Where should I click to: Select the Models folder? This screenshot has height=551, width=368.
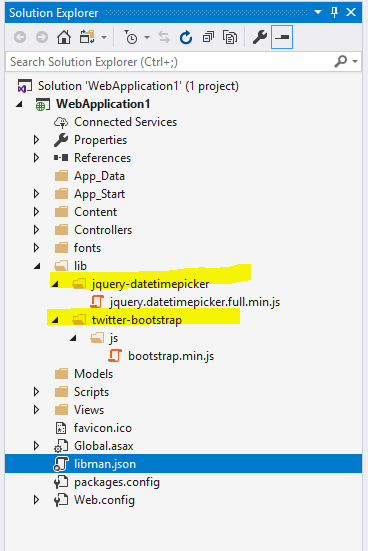[x=93, y=374]
